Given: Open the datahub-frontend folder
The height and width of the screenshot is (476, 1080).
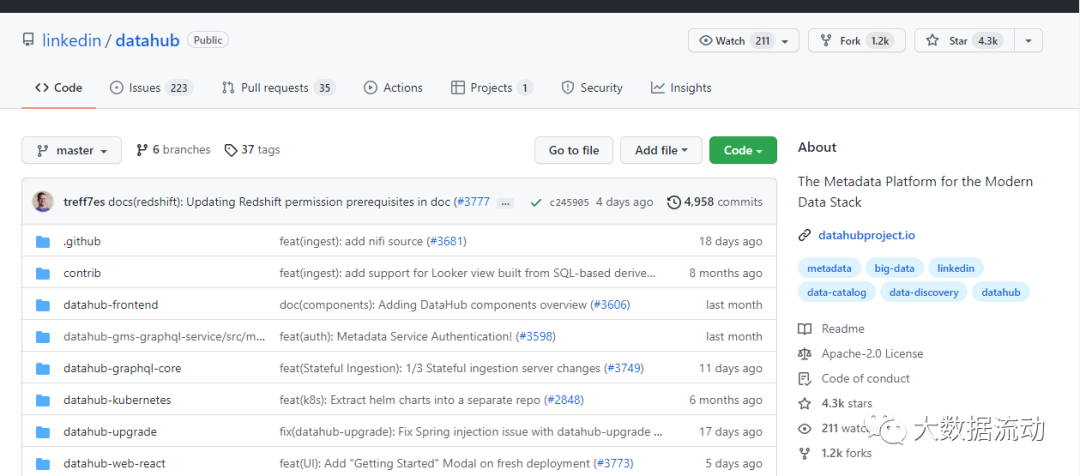Looking at the screenshot, I should point(111,305).
